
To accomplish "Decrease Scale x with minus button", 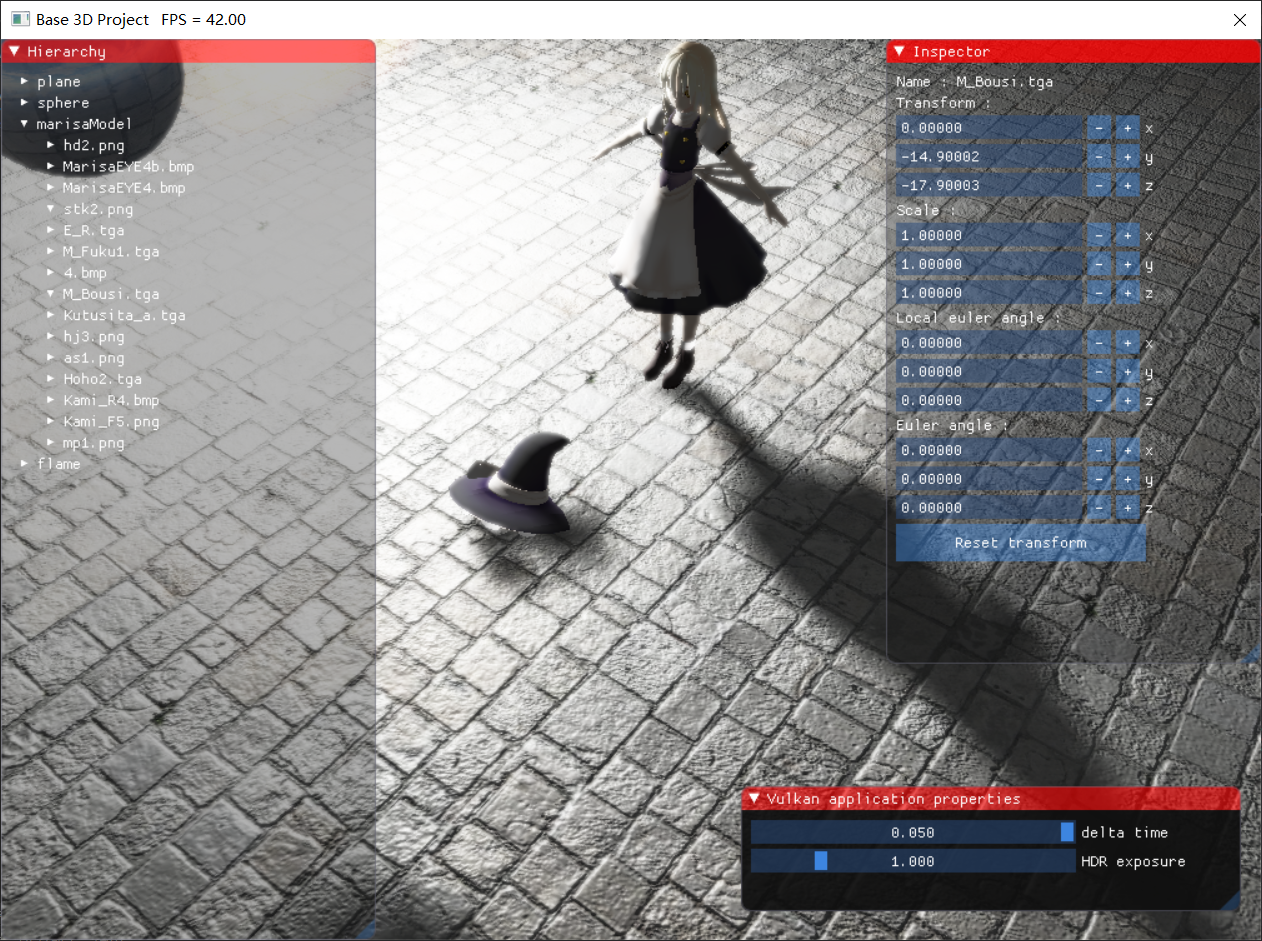I will pos(1098,235).
